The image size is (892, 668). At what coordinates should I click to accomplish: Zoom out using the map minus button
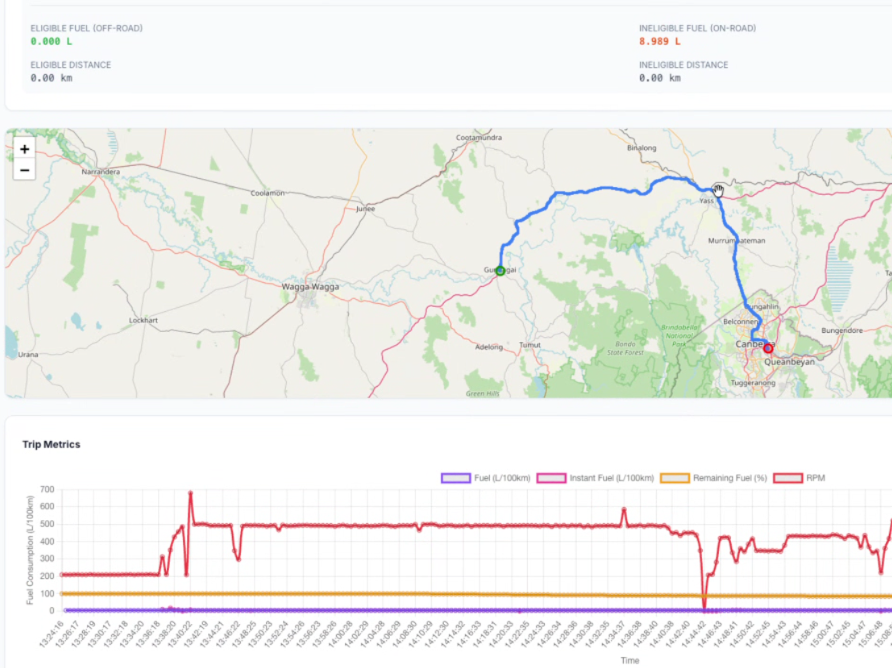24,170
